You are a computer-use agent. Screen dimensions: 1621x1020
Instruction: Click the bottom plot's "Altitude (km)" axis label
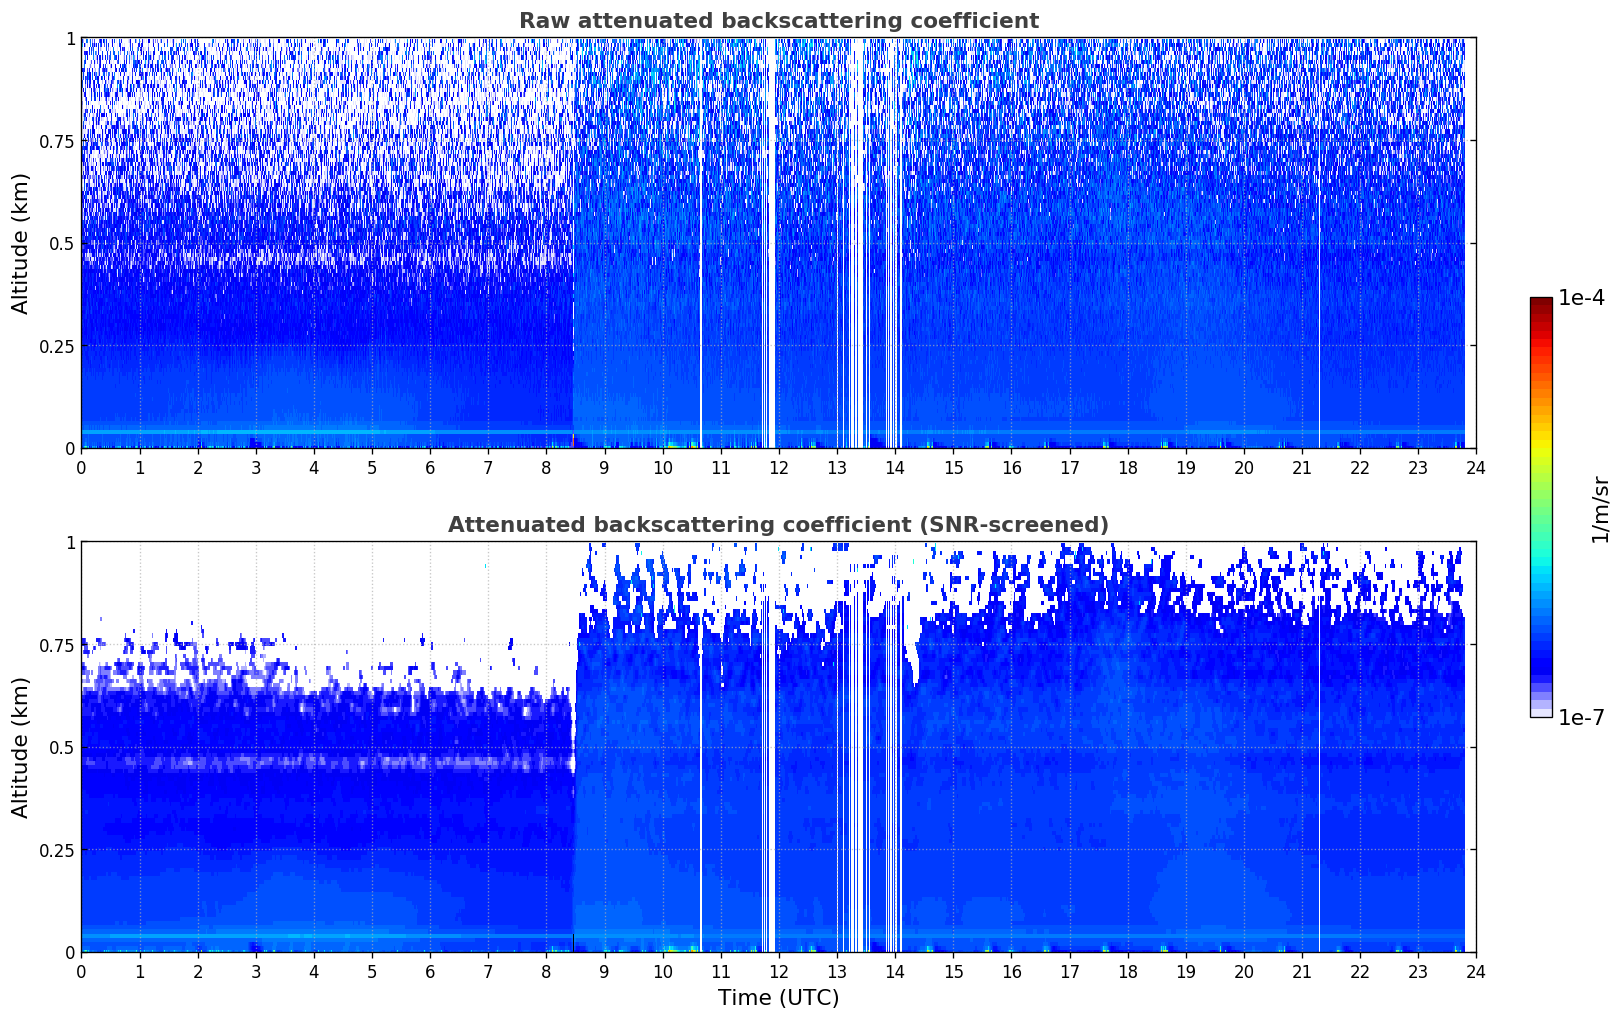21,747
